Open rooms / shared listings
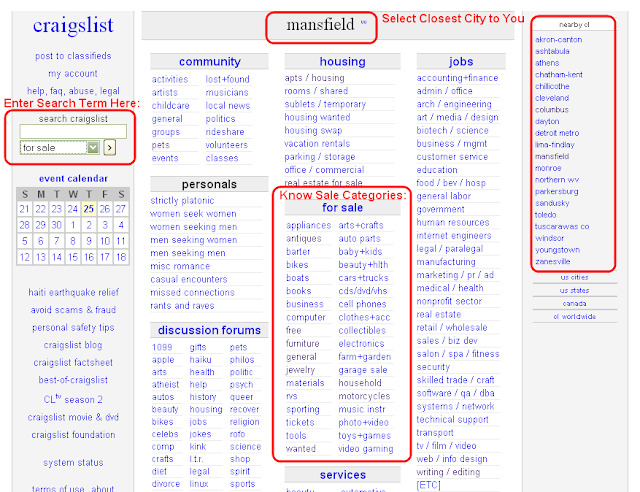The height and width of the screenshot is (492, 640). 316,91
